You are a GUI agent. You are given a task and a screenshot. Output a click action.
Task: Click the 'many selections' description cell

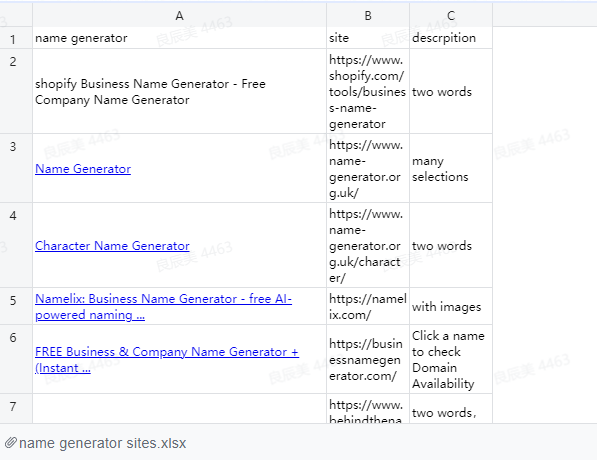(451, 168)
